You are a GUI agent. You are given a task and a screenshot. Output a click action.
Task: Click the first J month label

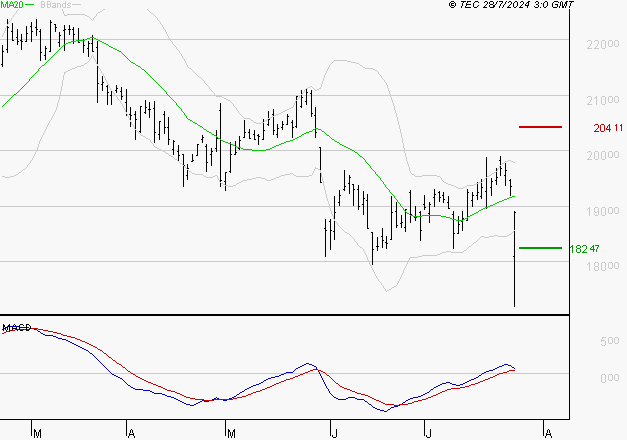(x=335, y=433)
